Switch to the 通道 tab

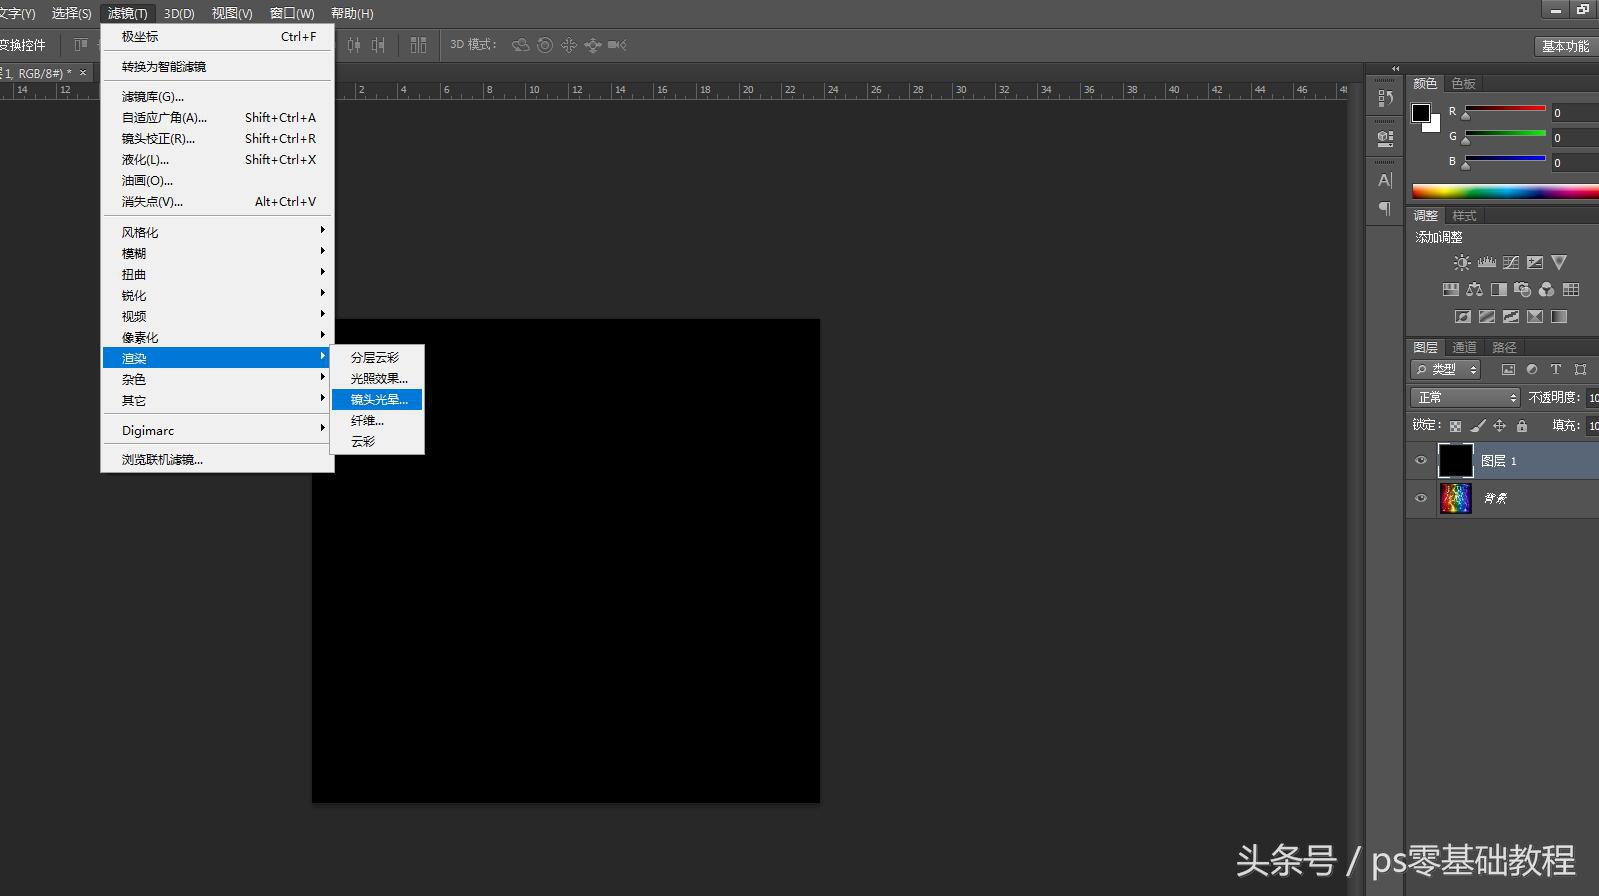1464,348
